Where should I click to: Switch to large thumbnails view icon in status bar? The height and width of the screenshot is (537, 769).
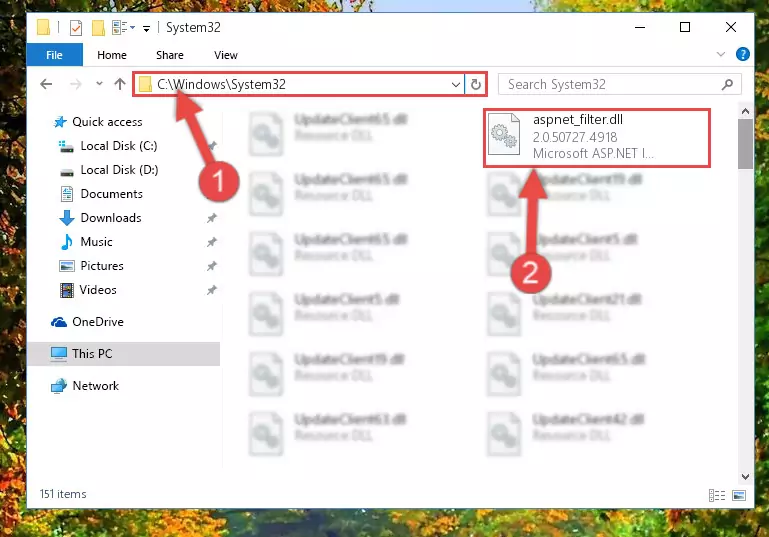click(x=739, y=495)
